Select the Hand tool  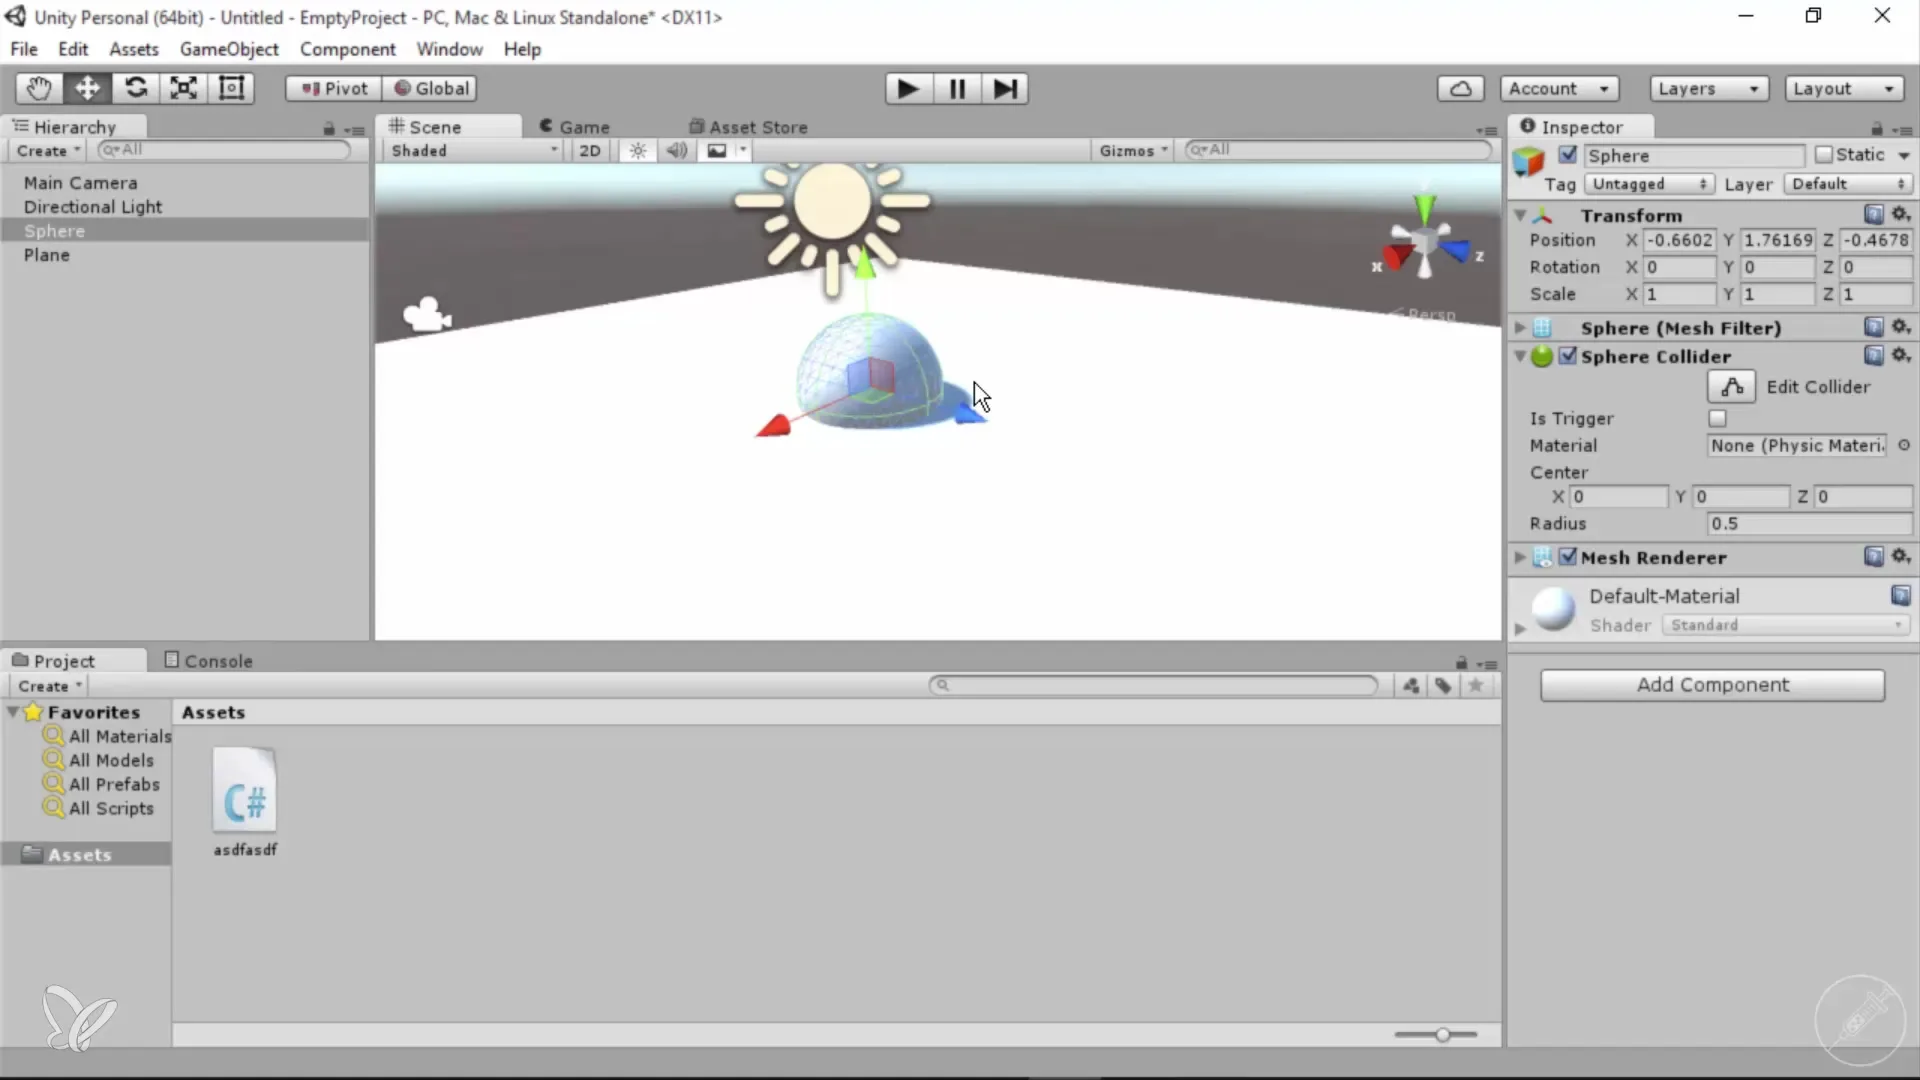[x=39, y=88]
